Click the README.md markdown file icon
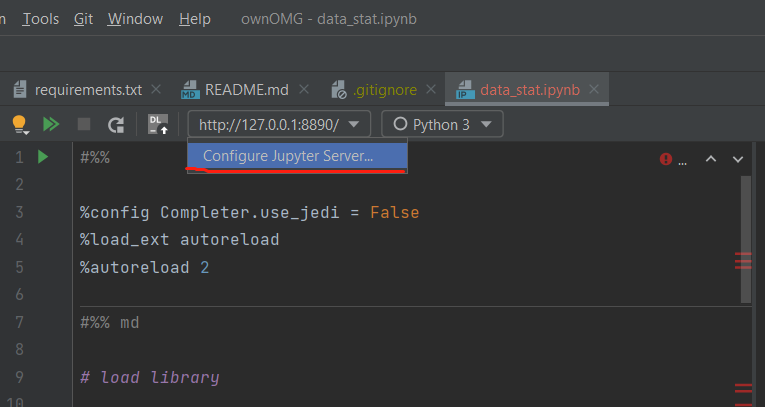The width and height of the screenshot is (765, 407). click(190, 90)
